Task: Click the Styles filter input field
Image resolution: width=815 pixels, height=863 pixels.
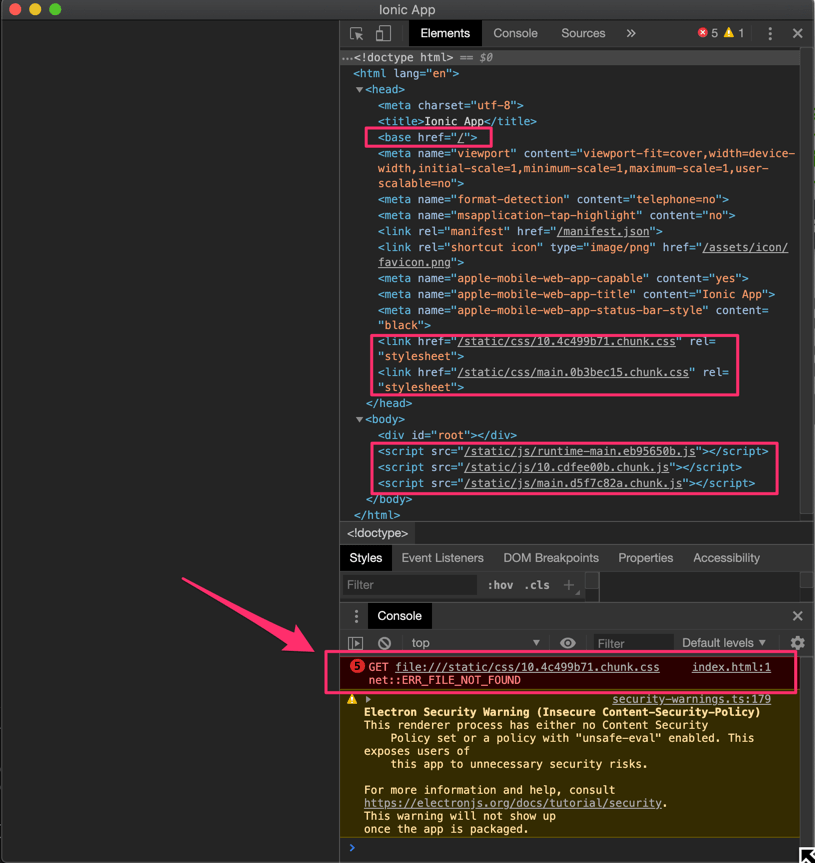Action: [409, 585]
